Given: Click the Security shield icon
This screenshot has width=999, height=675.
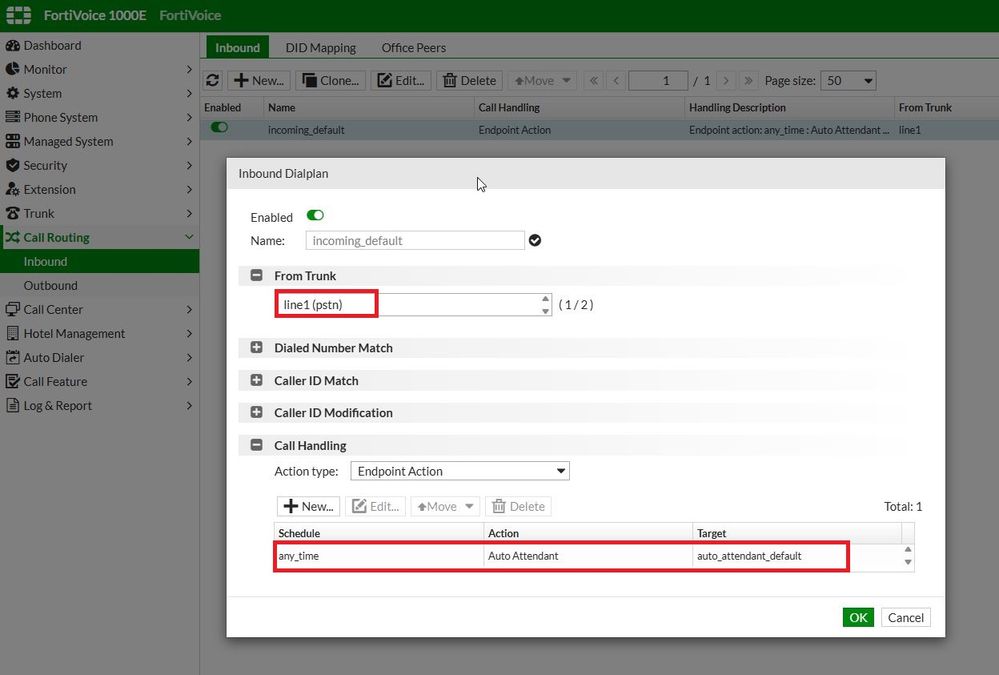Looking at the screenshot, I should (13, 165).
